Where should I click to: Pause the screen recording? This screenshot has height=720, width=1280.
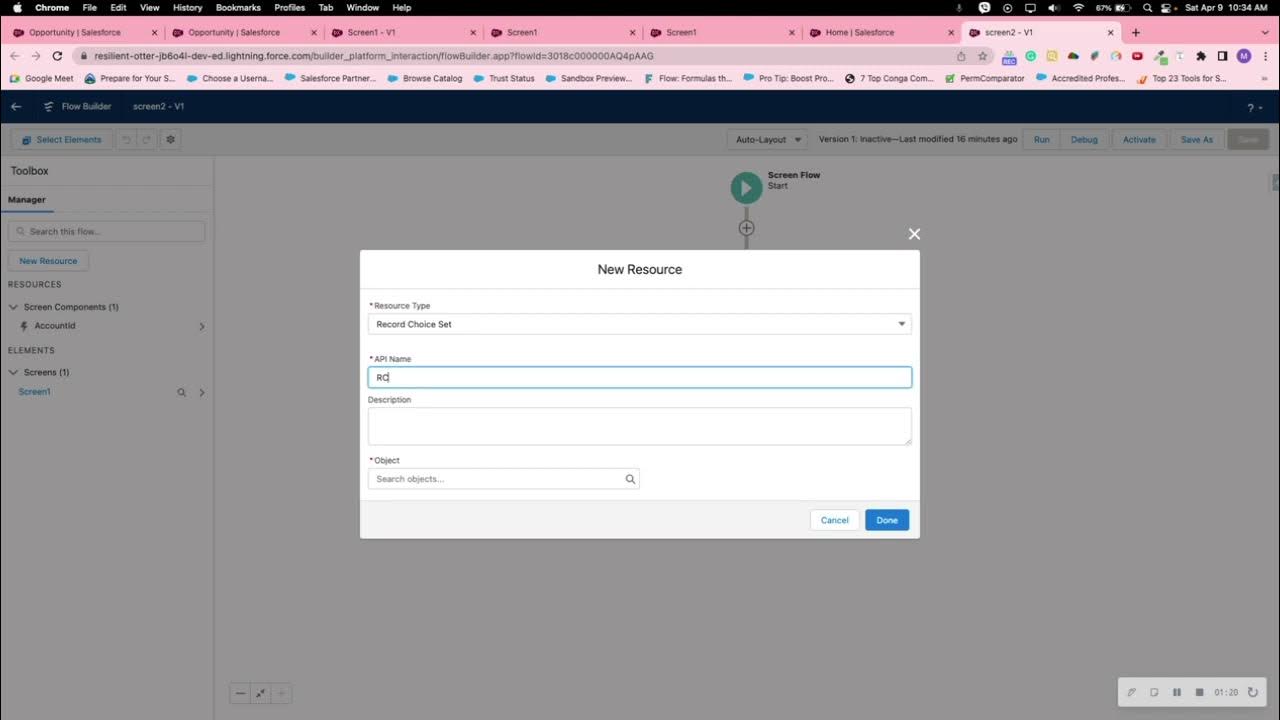[1176, 692]
